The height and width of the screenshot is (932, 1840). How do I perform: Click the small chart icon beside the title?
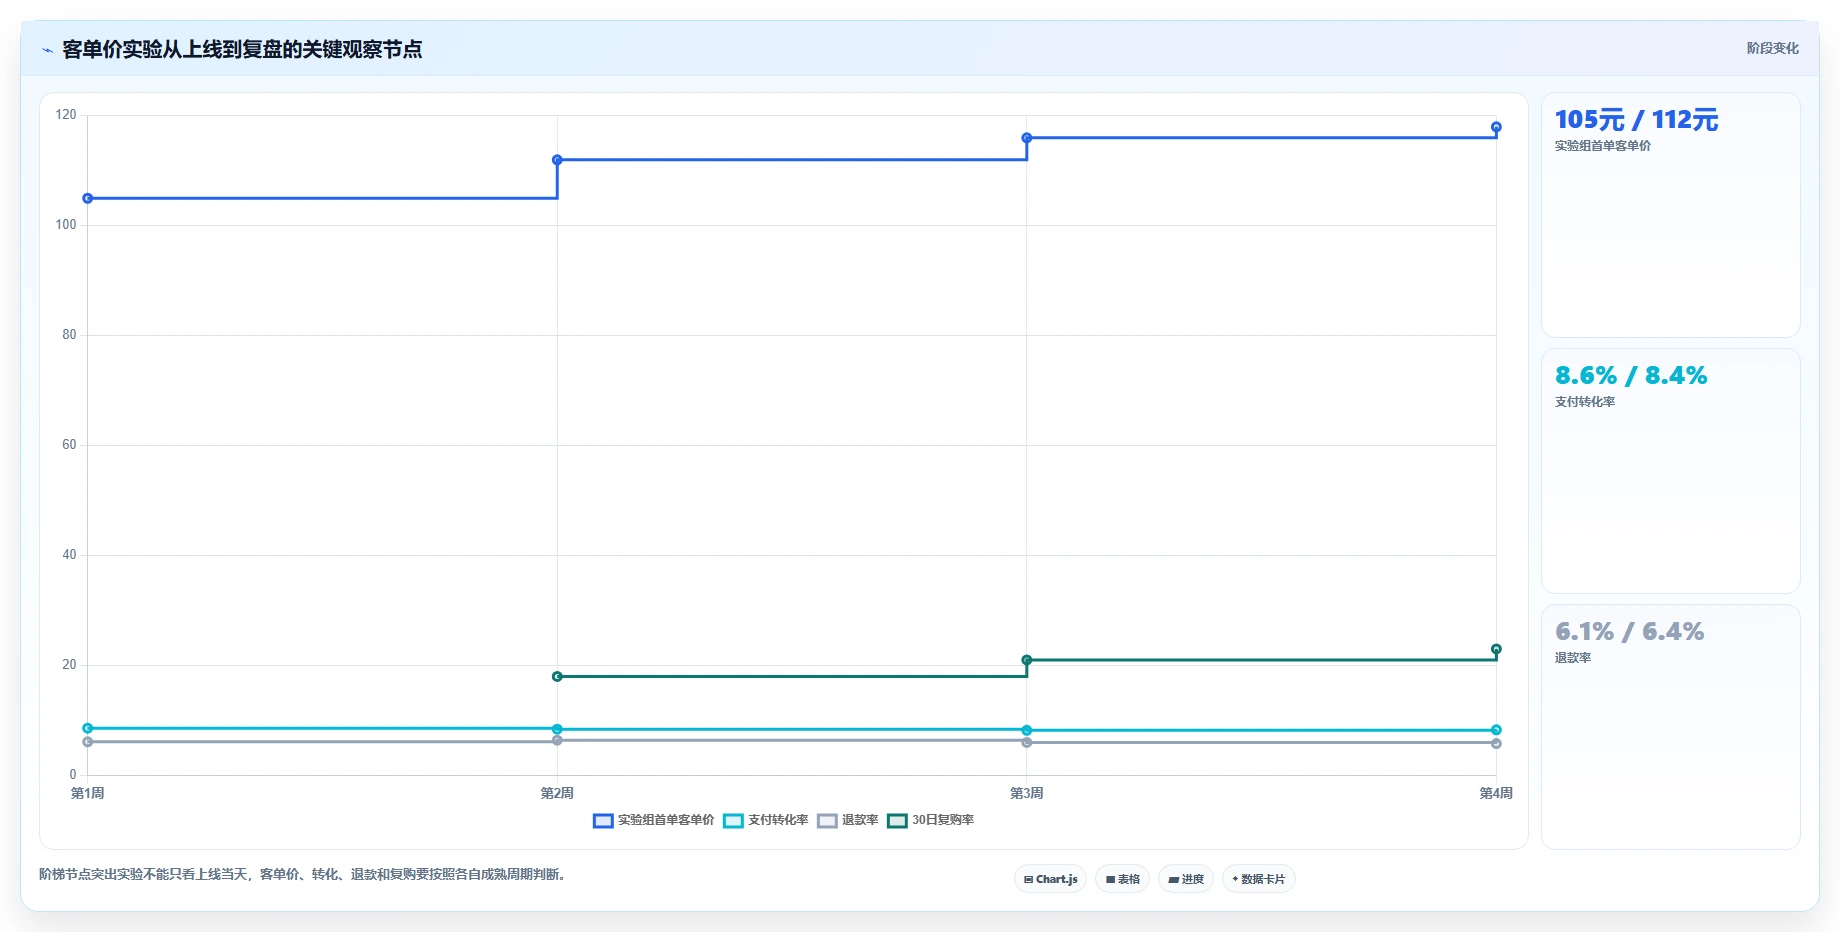[47, 50]
